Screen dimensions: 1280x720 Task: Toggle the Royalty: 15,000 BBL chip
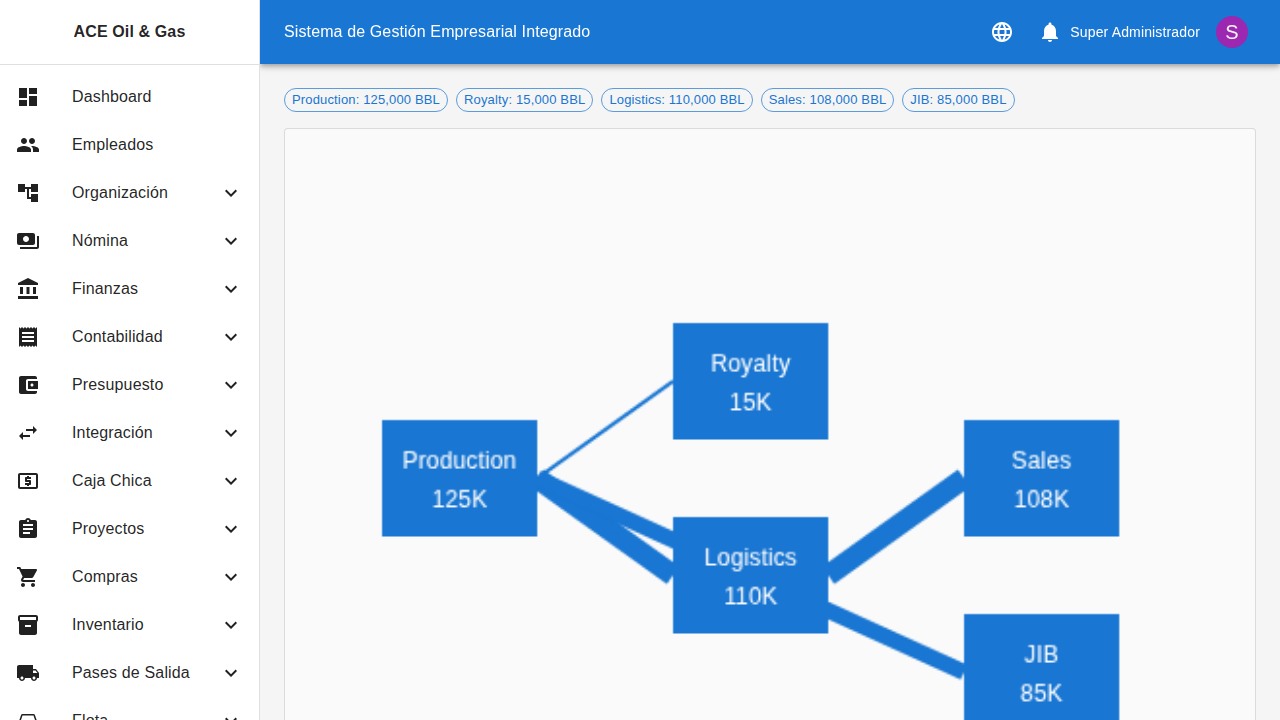[x=524, y=99]
